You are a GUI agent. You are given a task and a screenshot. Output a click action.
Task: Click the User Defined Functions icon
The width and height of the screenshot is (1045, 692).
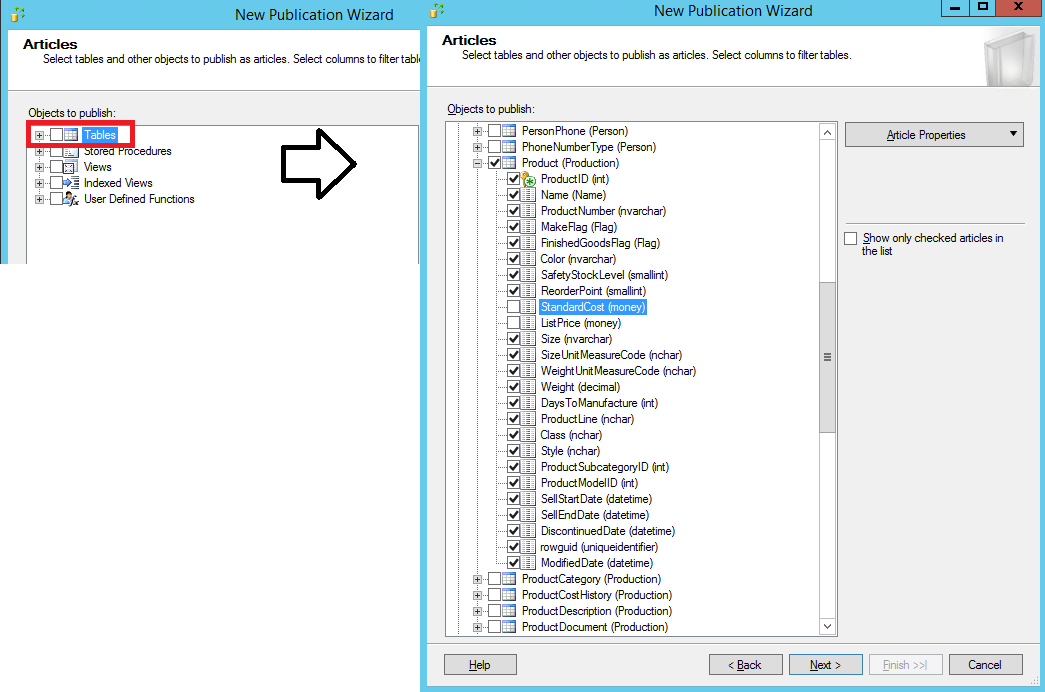pyautogui.click(x=71, y=199)
